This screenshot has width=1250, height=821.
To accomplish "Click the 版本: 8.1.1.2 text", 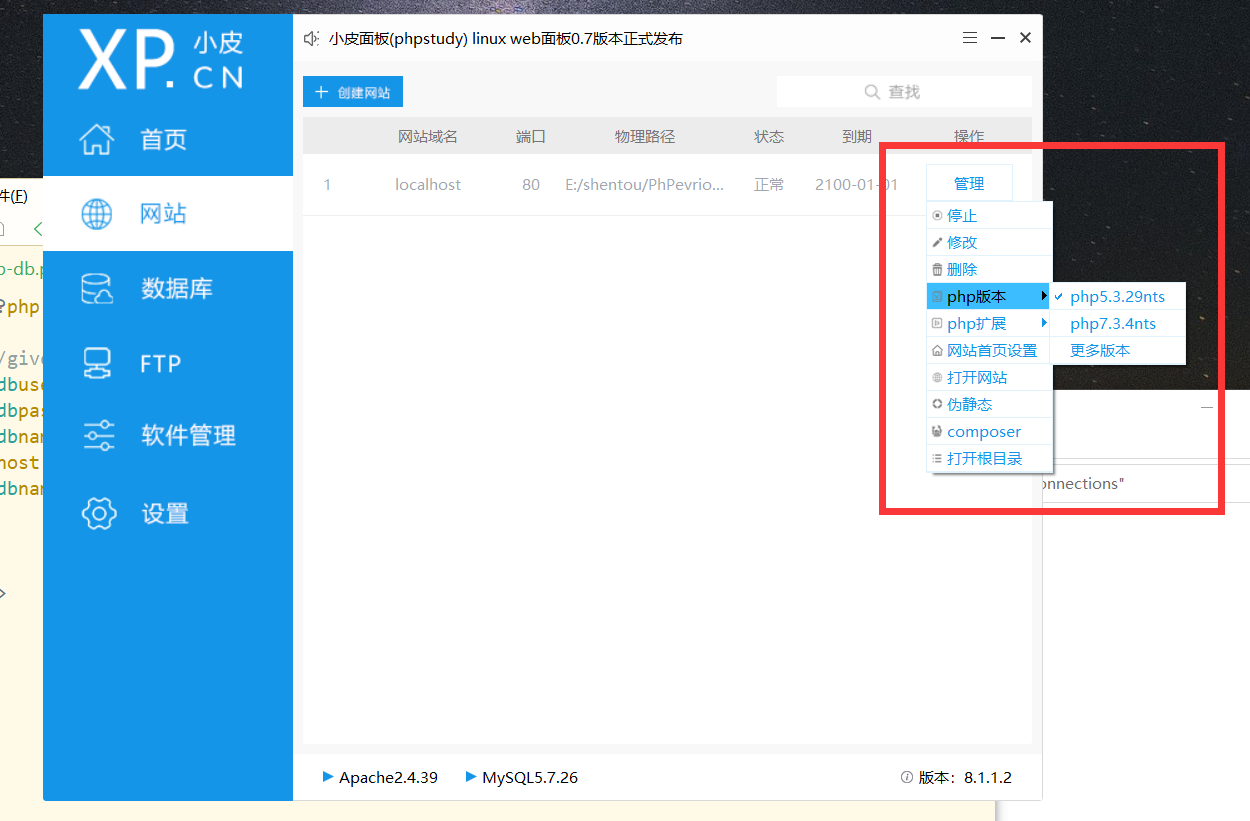I will 965,777.
